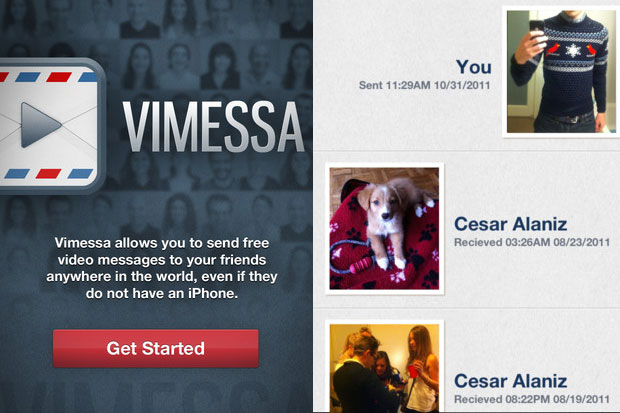Select the 'send free video messages' description text
The image size is (620, 413).
(x=162, y=268)
